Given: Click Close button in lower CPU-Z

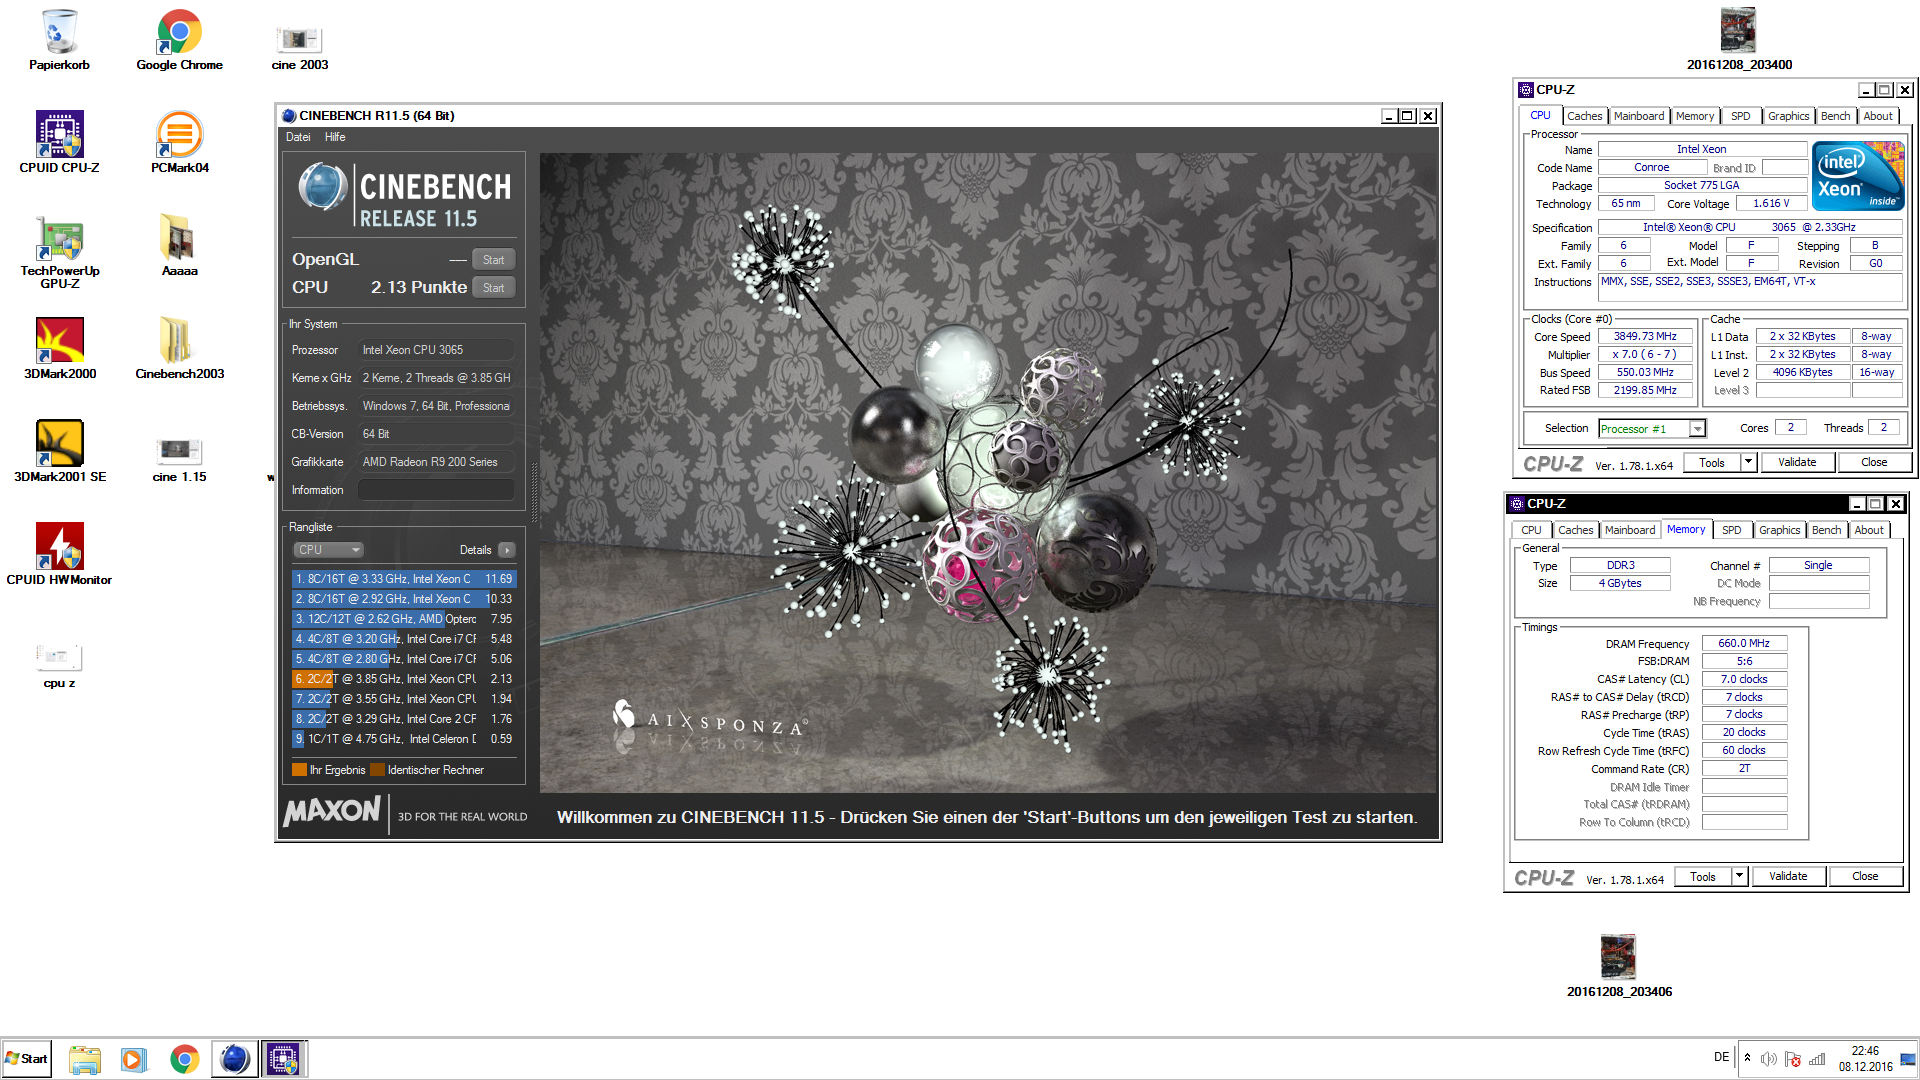Looking at the screenshot, I should (x=1865, y=877).
